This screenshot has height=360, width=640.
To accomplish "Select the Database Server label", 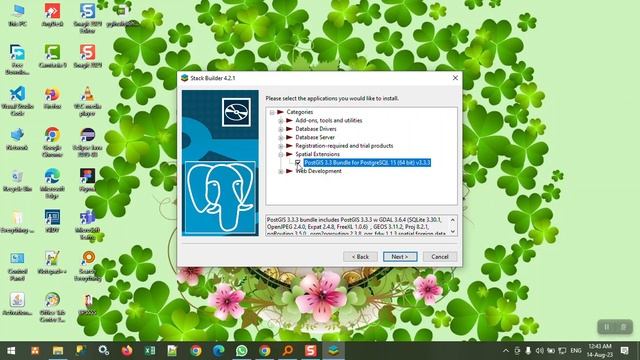I will [x=315, y=137].
